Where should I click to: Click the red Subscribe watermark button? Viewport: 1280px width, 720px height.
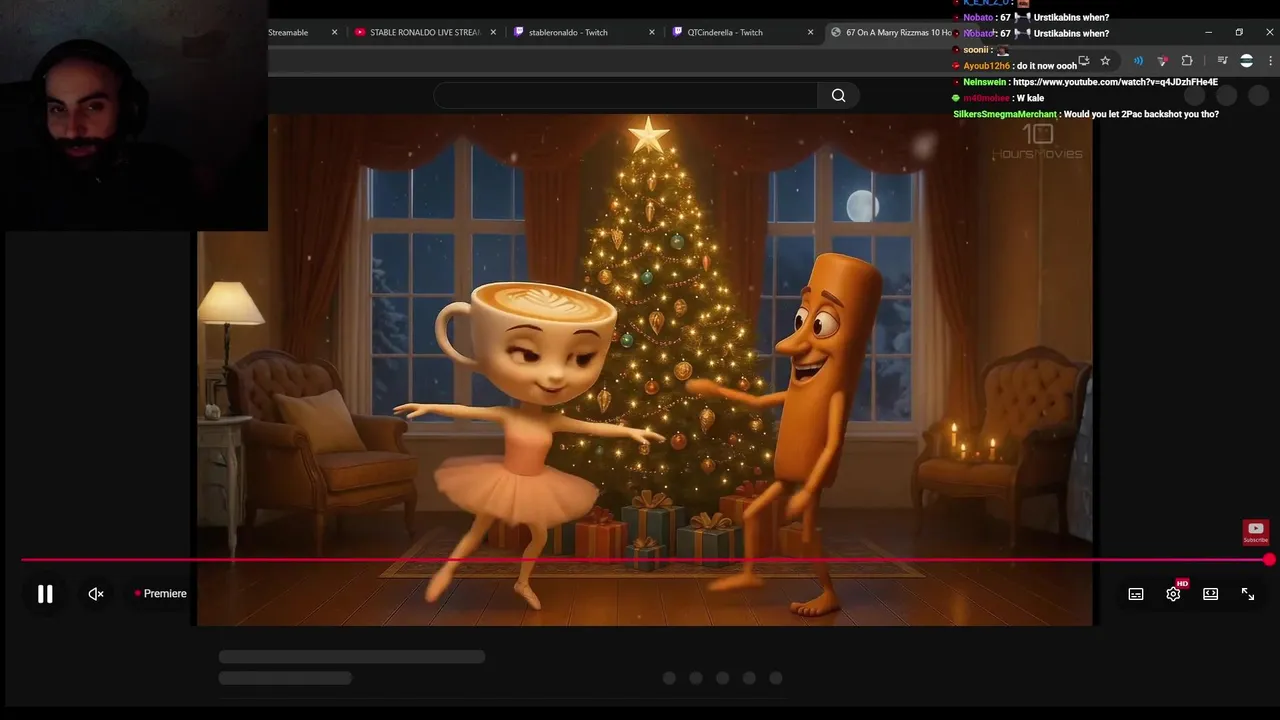coord(1256,532)
